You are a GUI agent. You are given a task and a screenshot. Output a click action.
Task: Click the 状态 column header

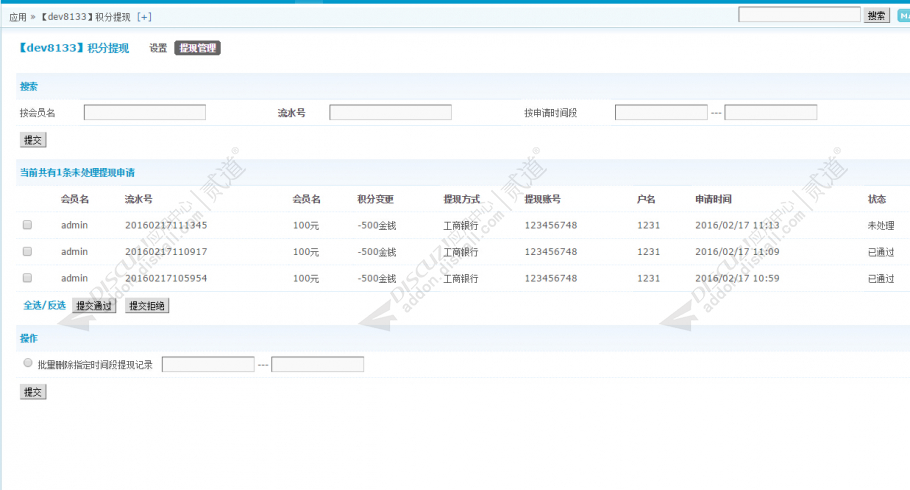click(877, 199)
